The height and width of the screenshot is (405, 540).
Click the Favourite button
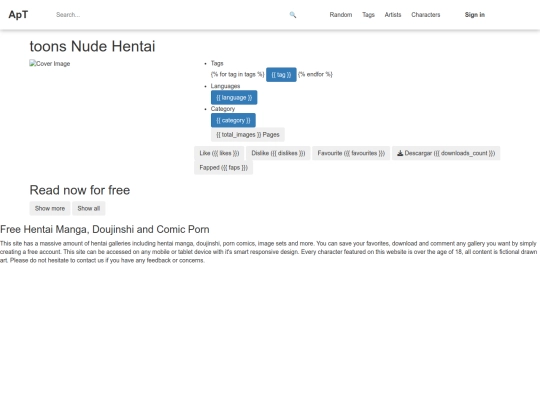click(x=351, y=153)
